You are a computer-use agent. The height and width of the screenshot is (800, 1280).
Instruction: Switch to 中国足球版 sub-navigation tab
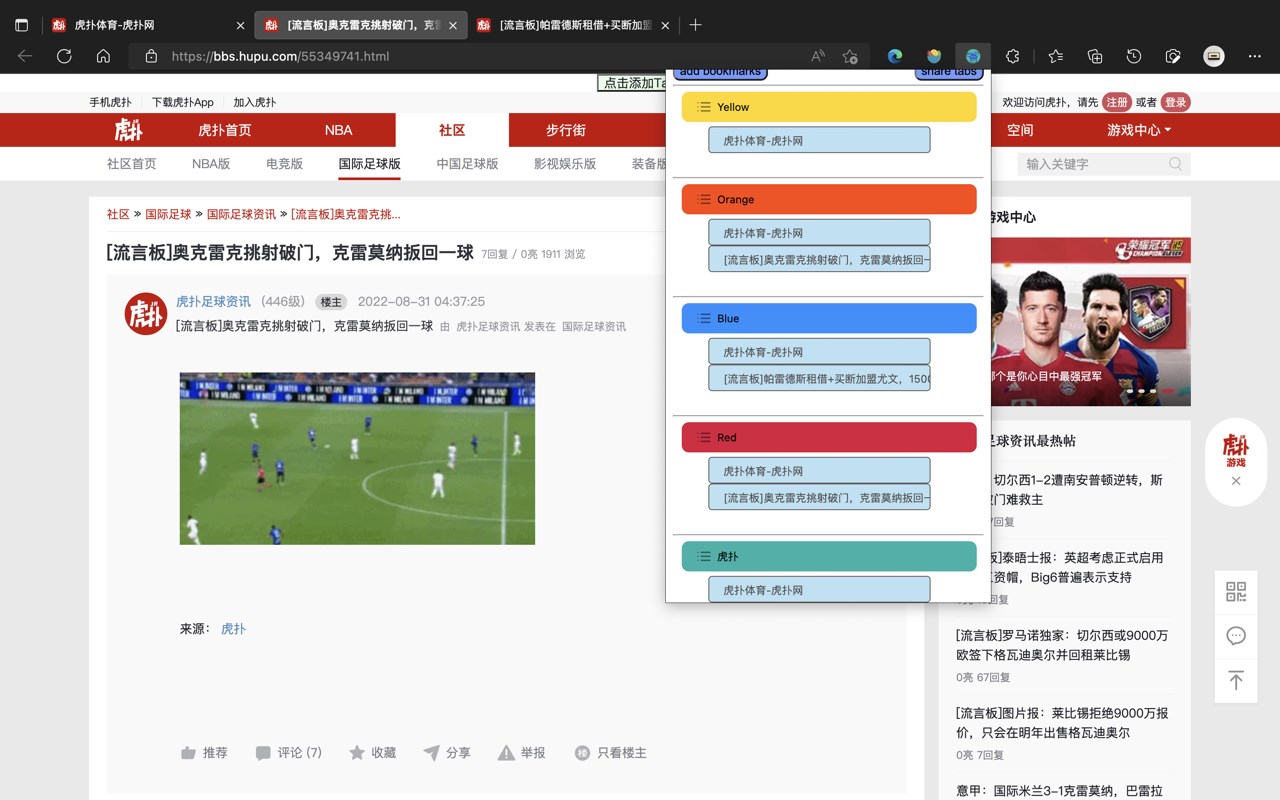(467, 164)
